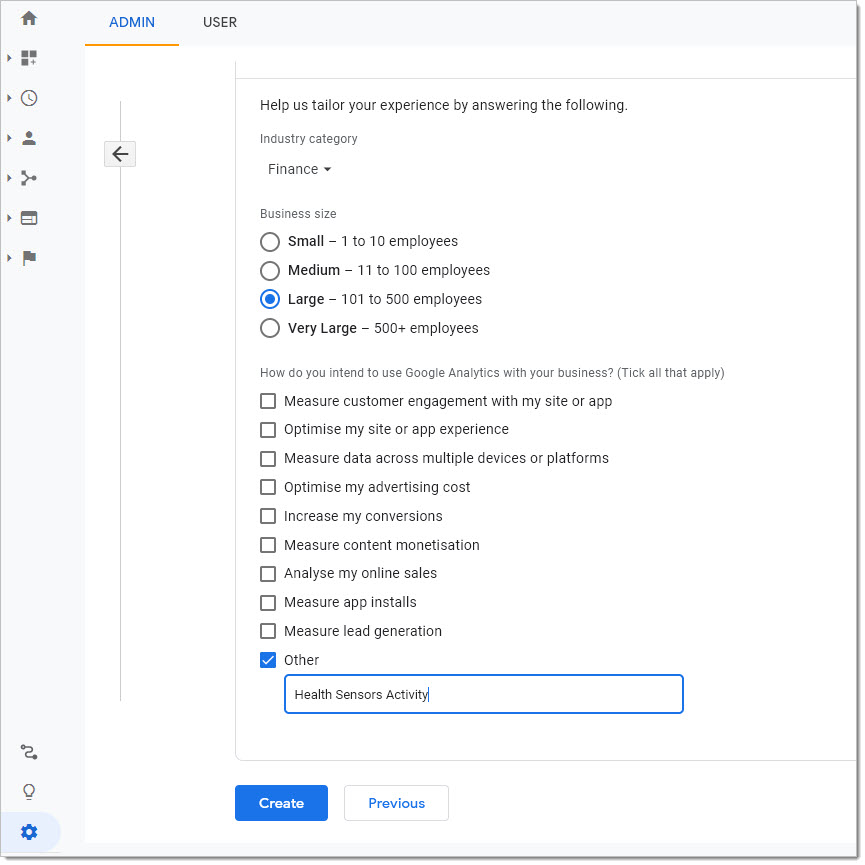
Task: Open the Acquisition branching arrows icon
Action: (x=29, y=178)
